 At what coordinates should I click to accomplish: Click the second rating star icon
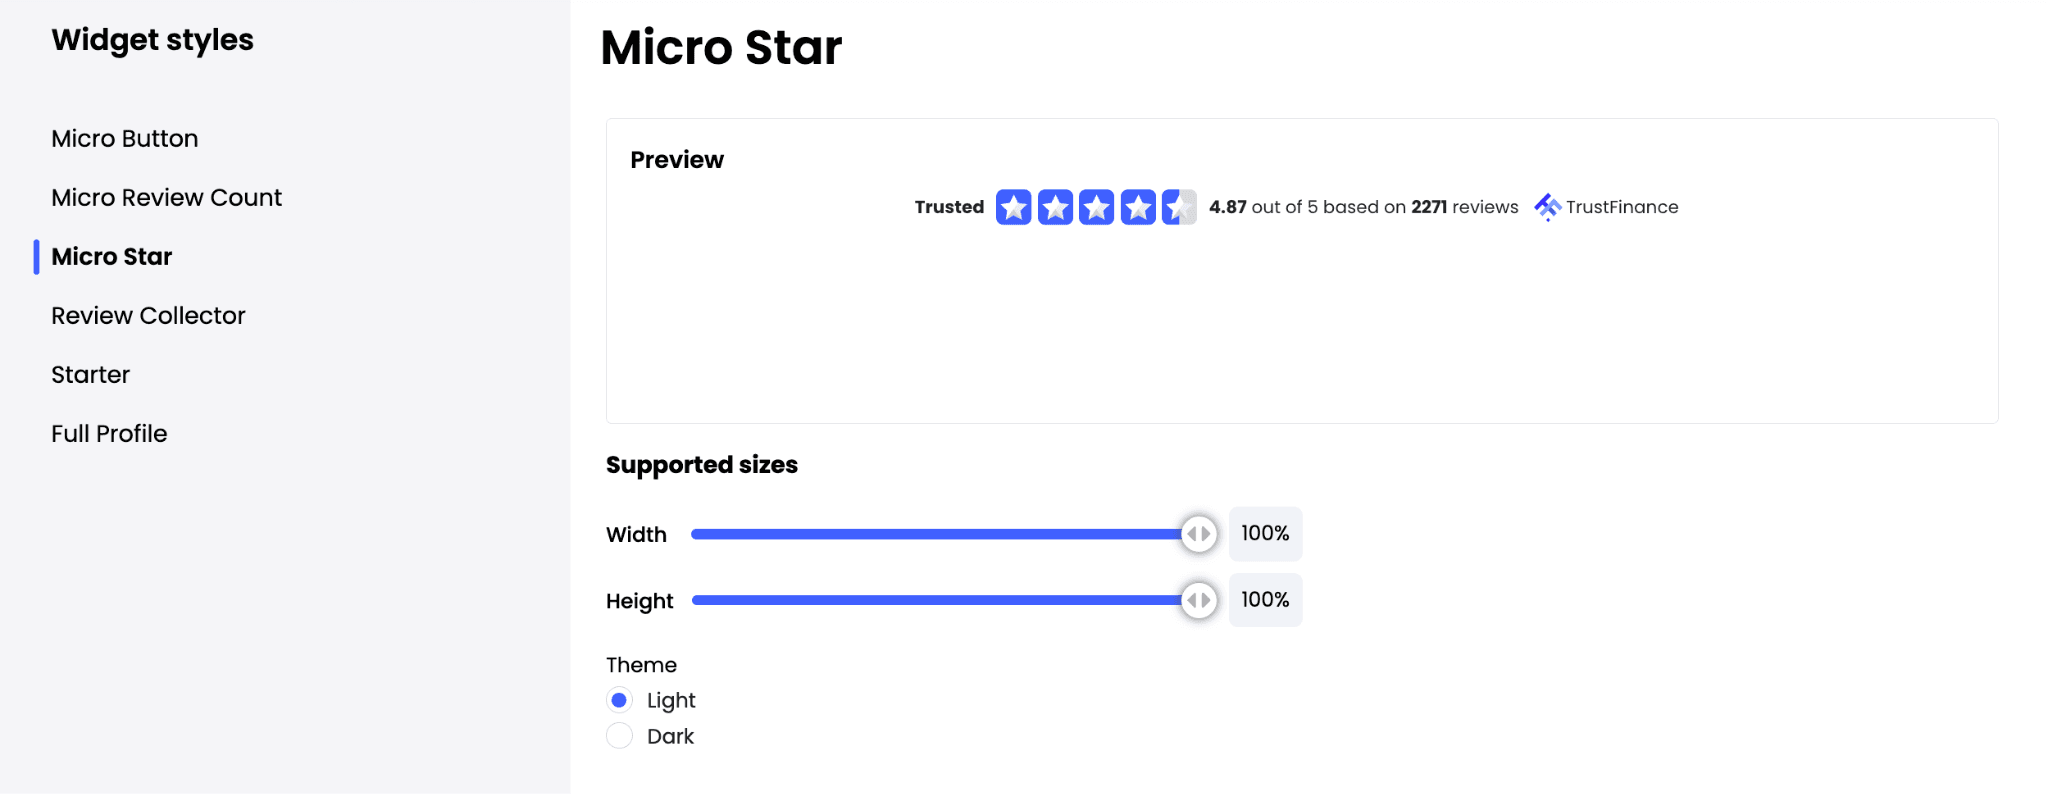(1055, 207)
